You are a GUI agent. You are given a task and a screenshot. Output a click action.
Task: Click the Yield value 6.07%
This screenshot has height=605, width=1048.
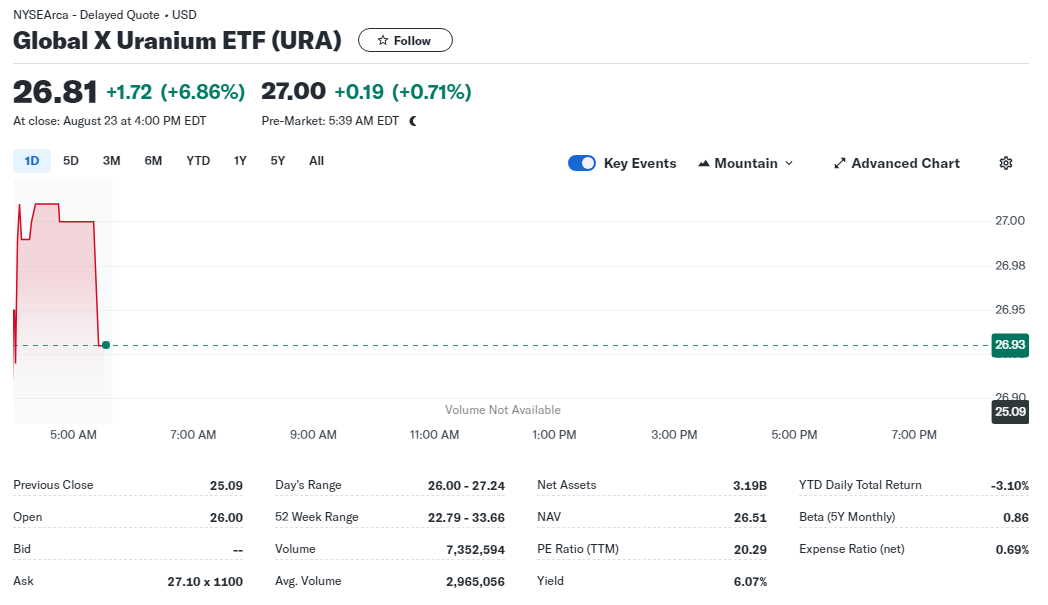pos(751,582)
